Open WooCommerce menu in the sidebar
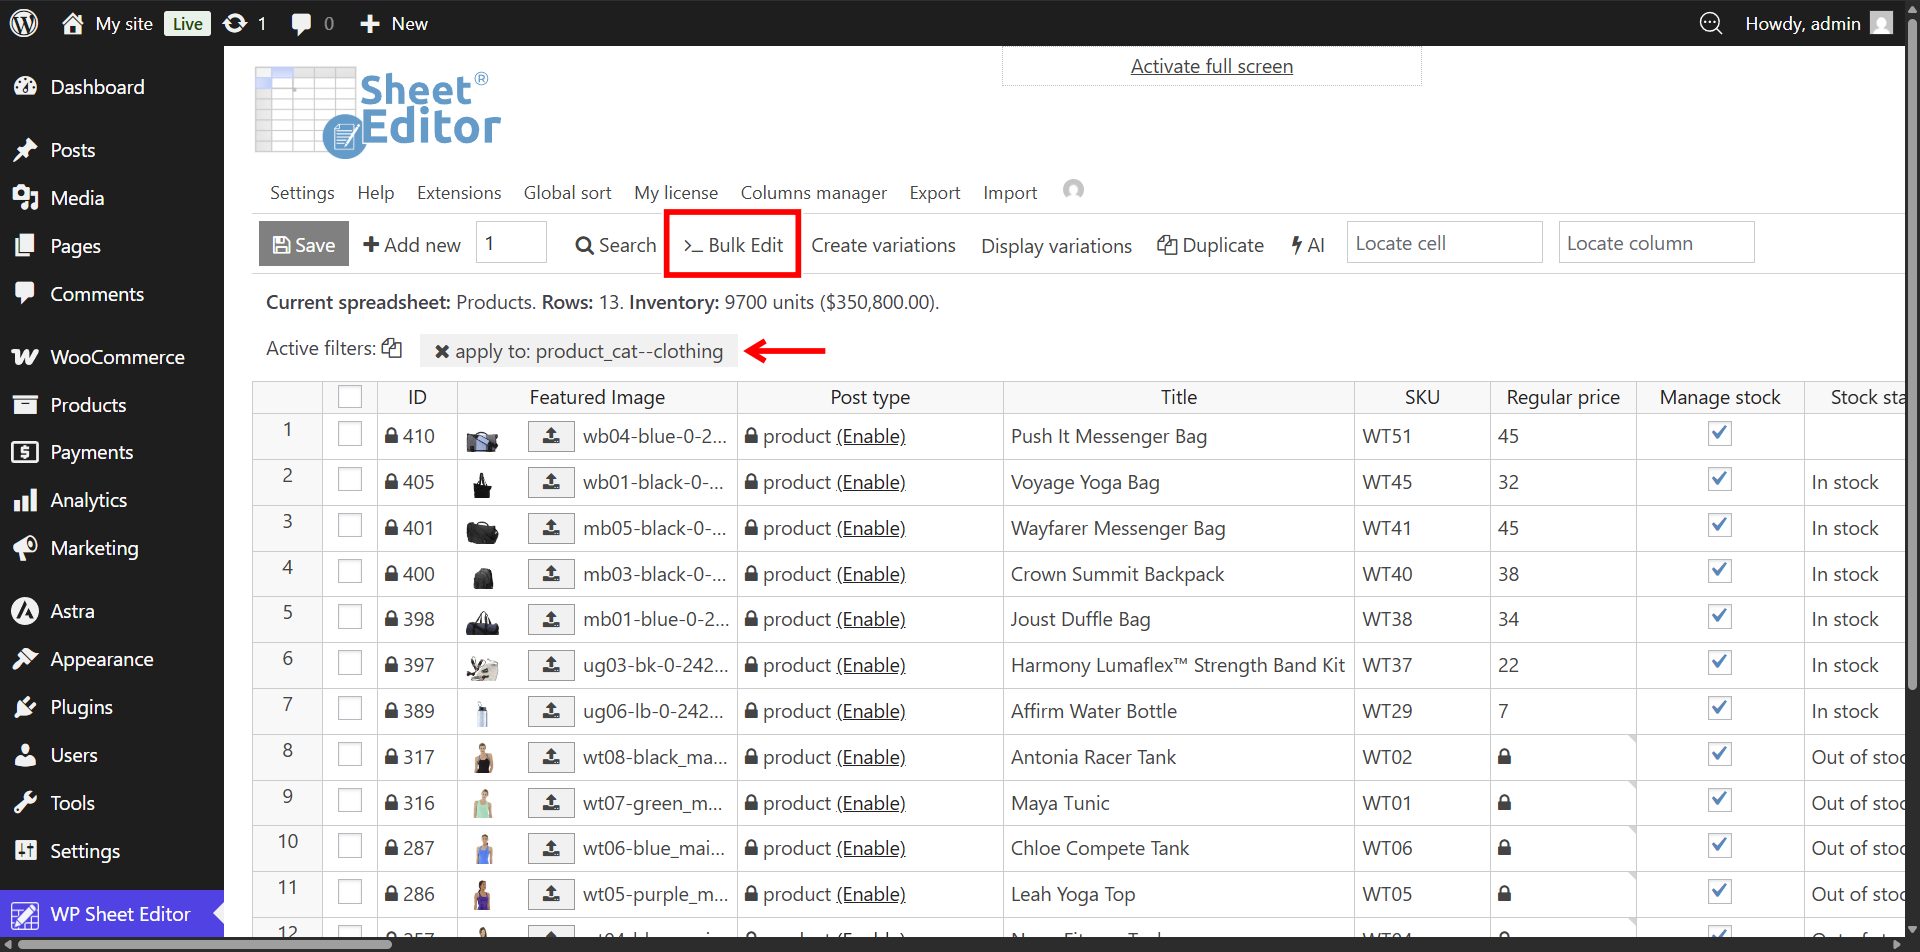Viewport: 1920px width, 952px height. (x=117, y=357)
